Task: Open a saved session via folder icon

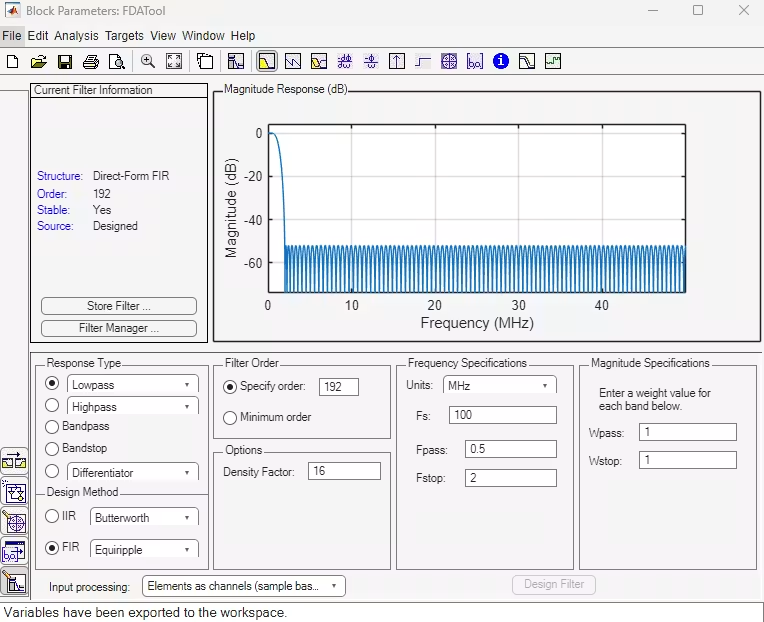Action: click(38, 61)
